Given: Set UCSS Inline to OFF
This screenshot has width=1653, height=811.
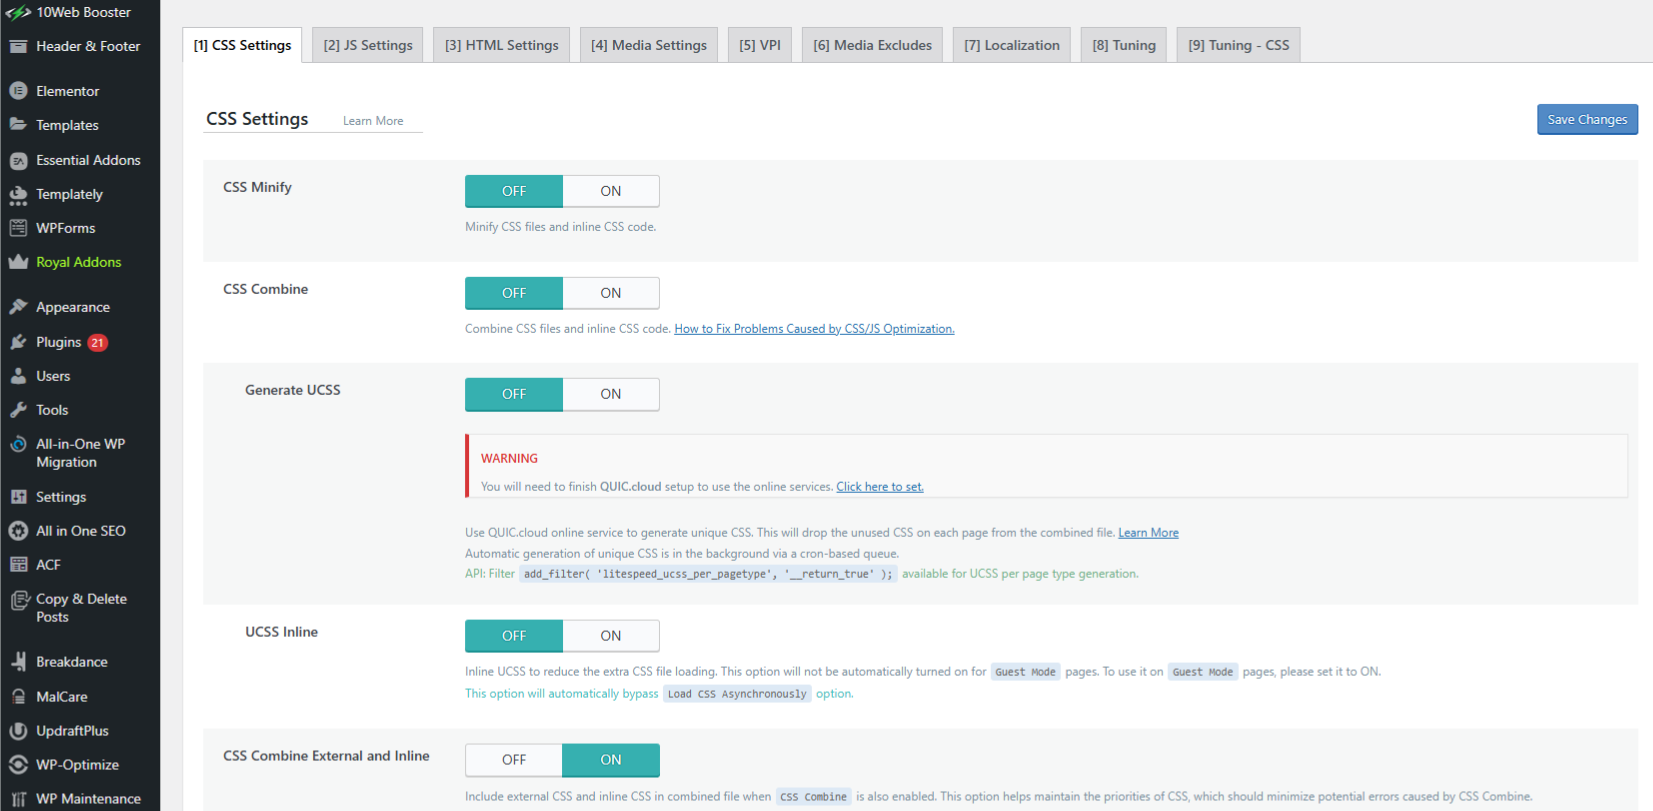Looking at the screenshot, I should 514,636.
